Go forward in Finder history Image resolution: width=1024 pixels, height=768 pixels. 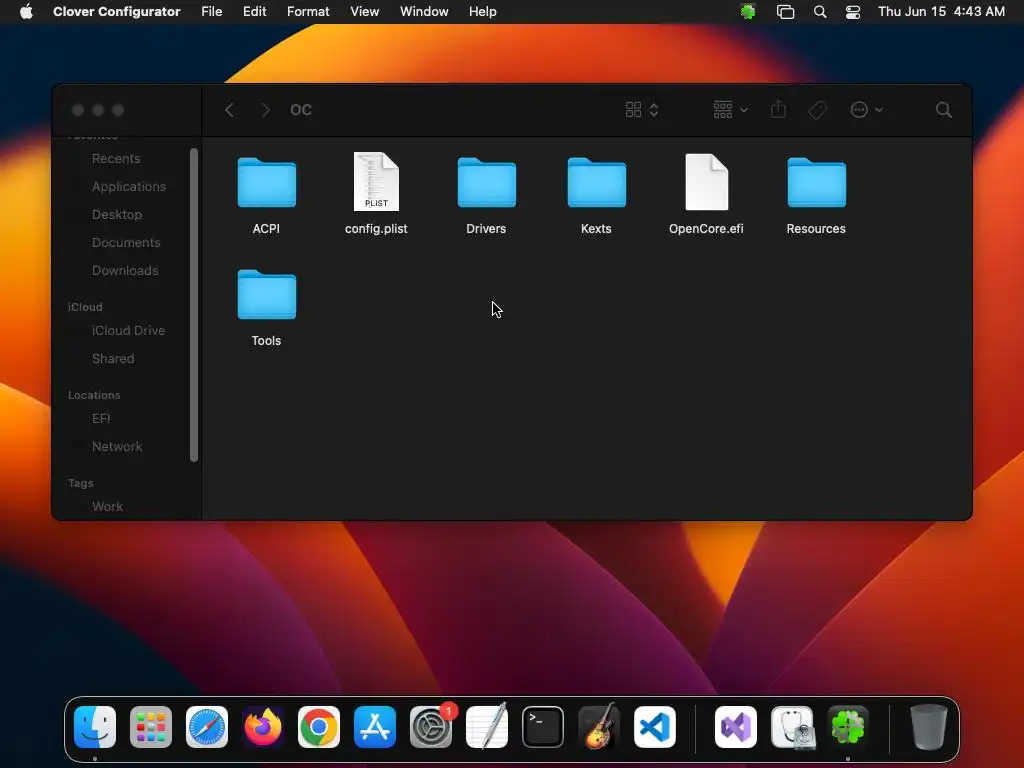coord(265,110)
